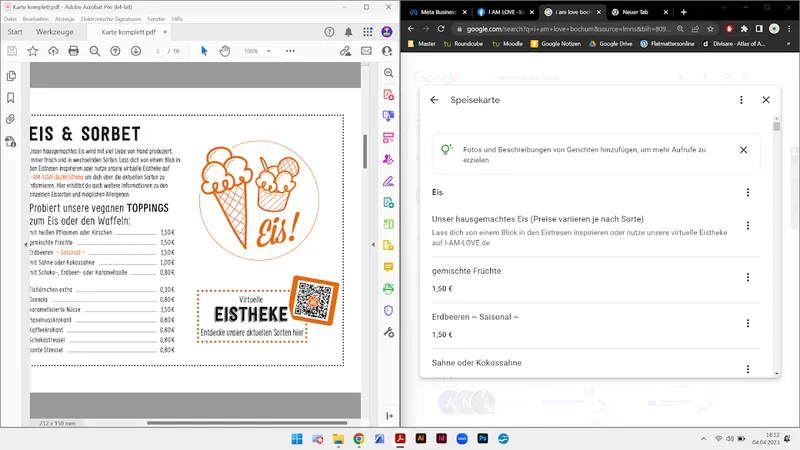Image resolution: width=800 pixels, height=450 pixels.
Task: Click the page number field in Acrobat
Action: [158, 51]
